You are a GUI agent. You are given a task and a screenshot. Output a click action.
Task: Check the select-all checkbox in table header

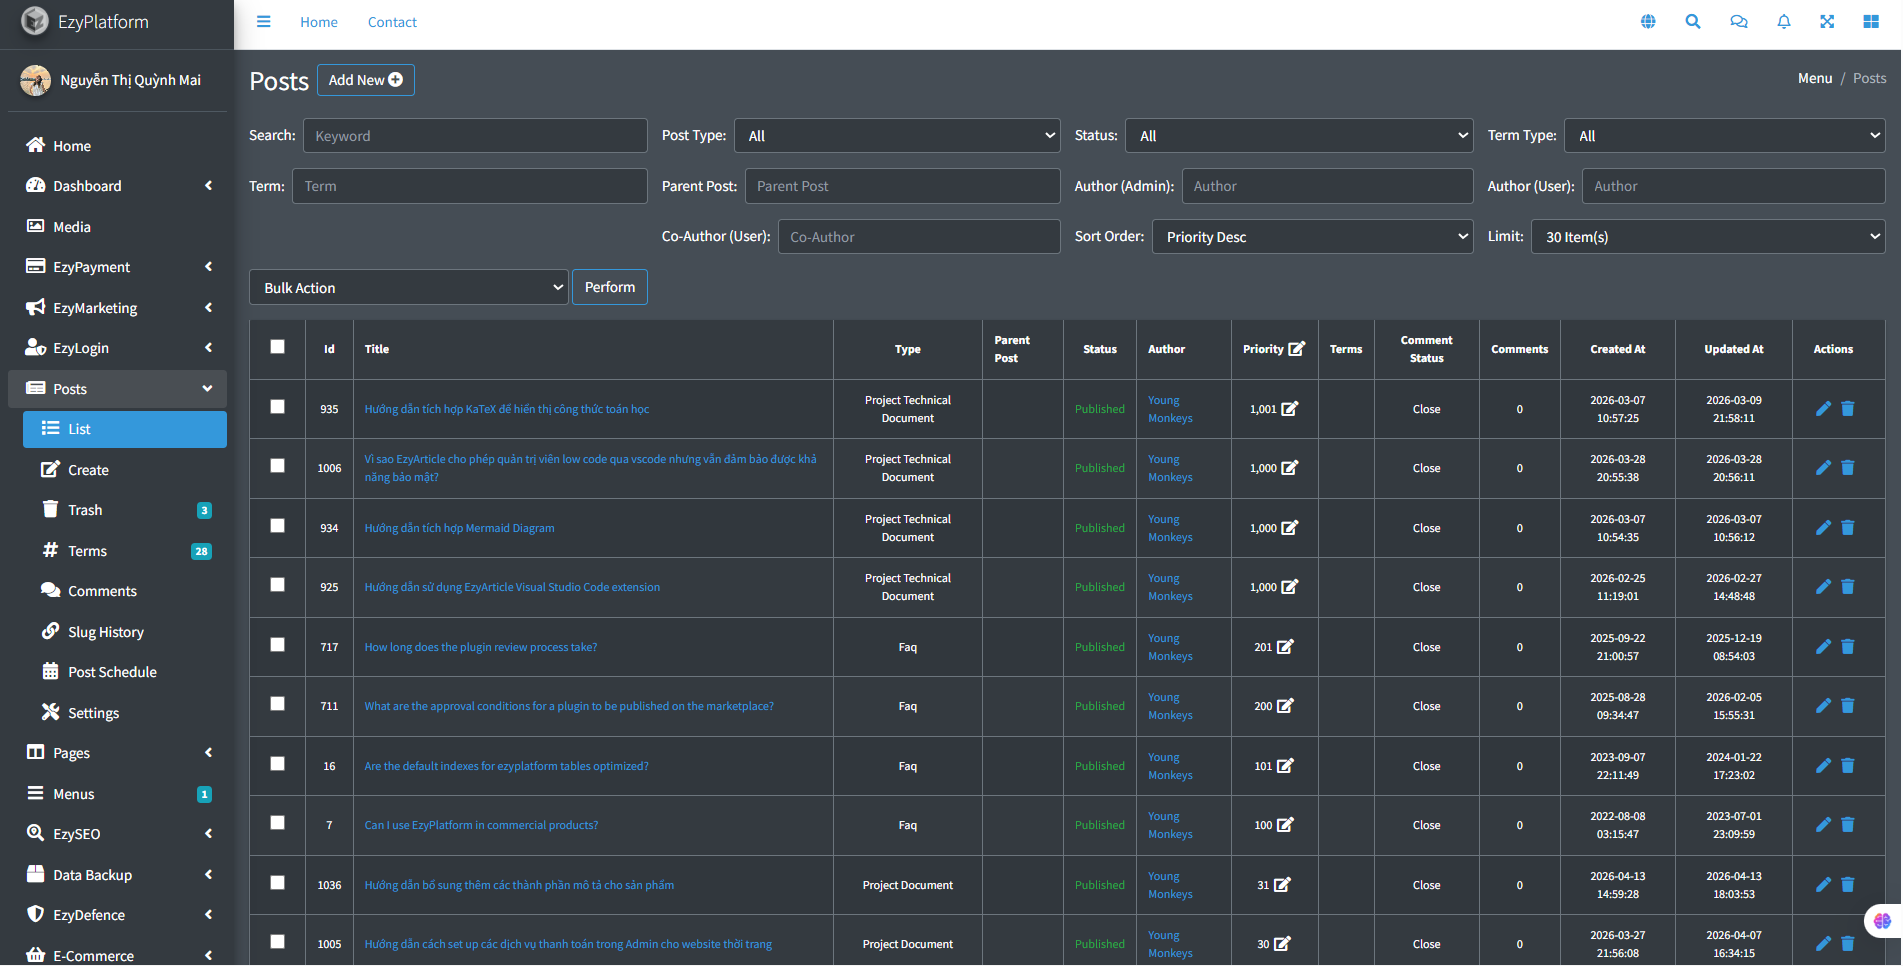click(x=277, y=347)
